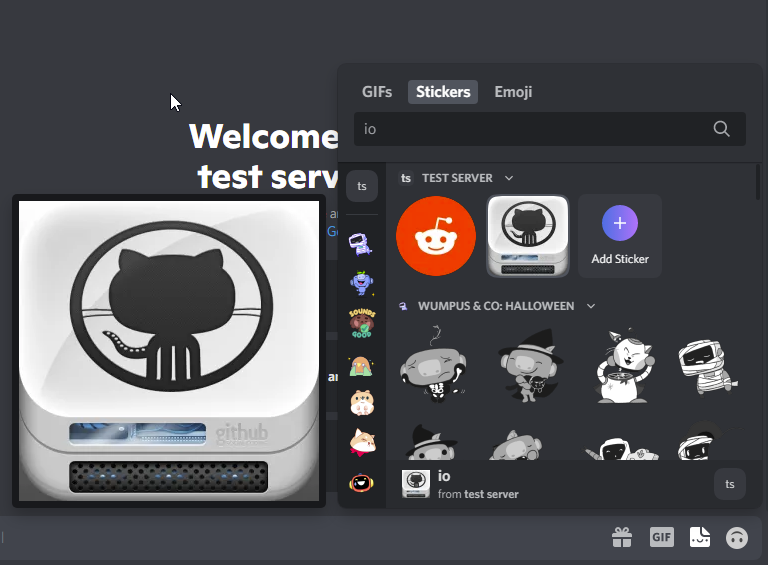Image resolution: width=768 pixels, height=565 pixels.
Task: Toggle the sticker picker icon in chat bar
Action: click(x=699, y=538)
